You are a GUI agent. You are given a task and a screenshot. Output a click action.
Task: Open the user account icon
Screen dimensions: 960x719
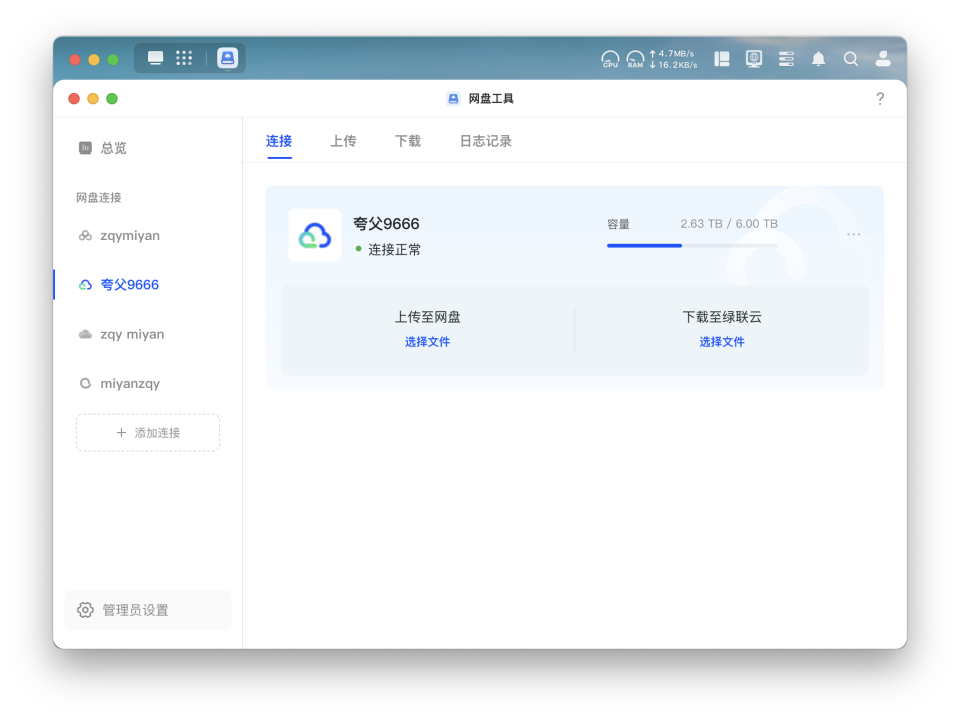(x=883, y=59)
